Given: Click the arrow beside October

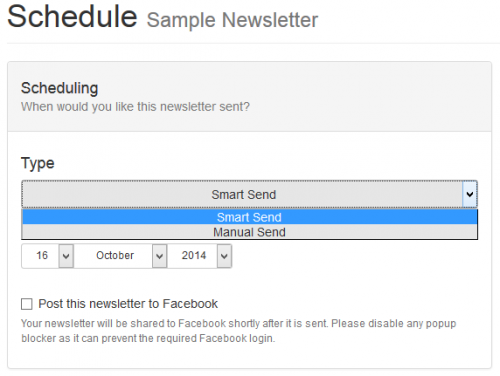Looking at the screenshot, I should pyautogui.click(x=159, y=256).
